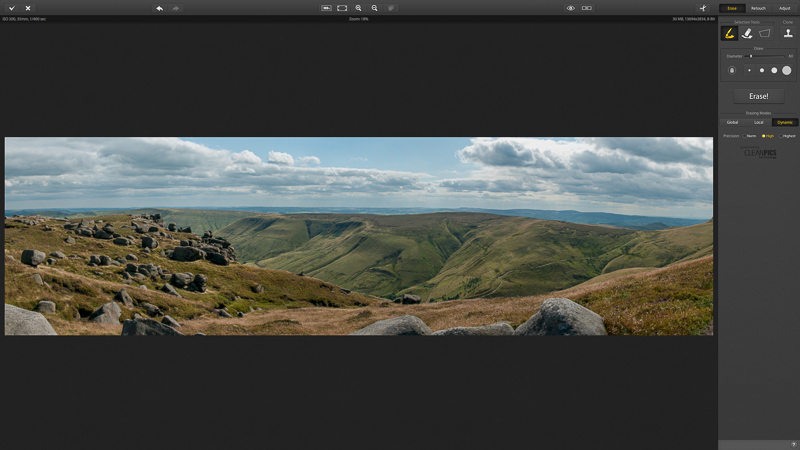800x450 pixels.
Task: Toggle side-by-side compare view
Action: (x=587, y=8)
